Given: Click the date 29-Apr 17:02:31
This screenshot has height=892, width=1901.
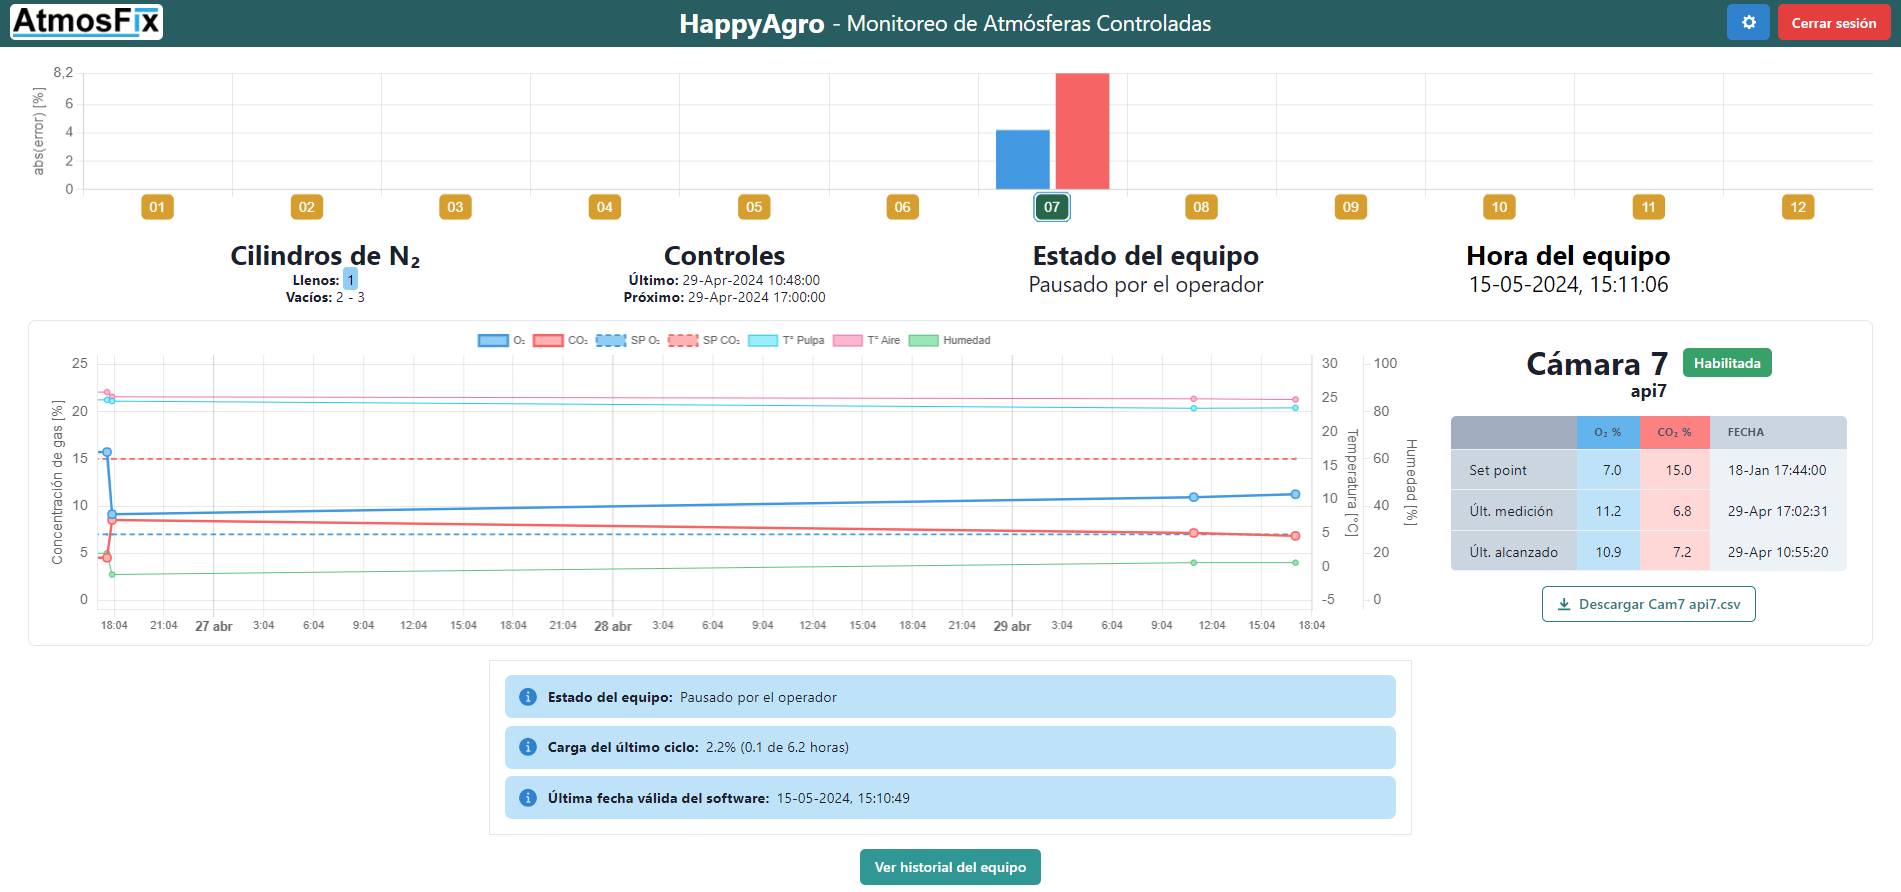Looking at the screenshot, I should pos(1777,511).
